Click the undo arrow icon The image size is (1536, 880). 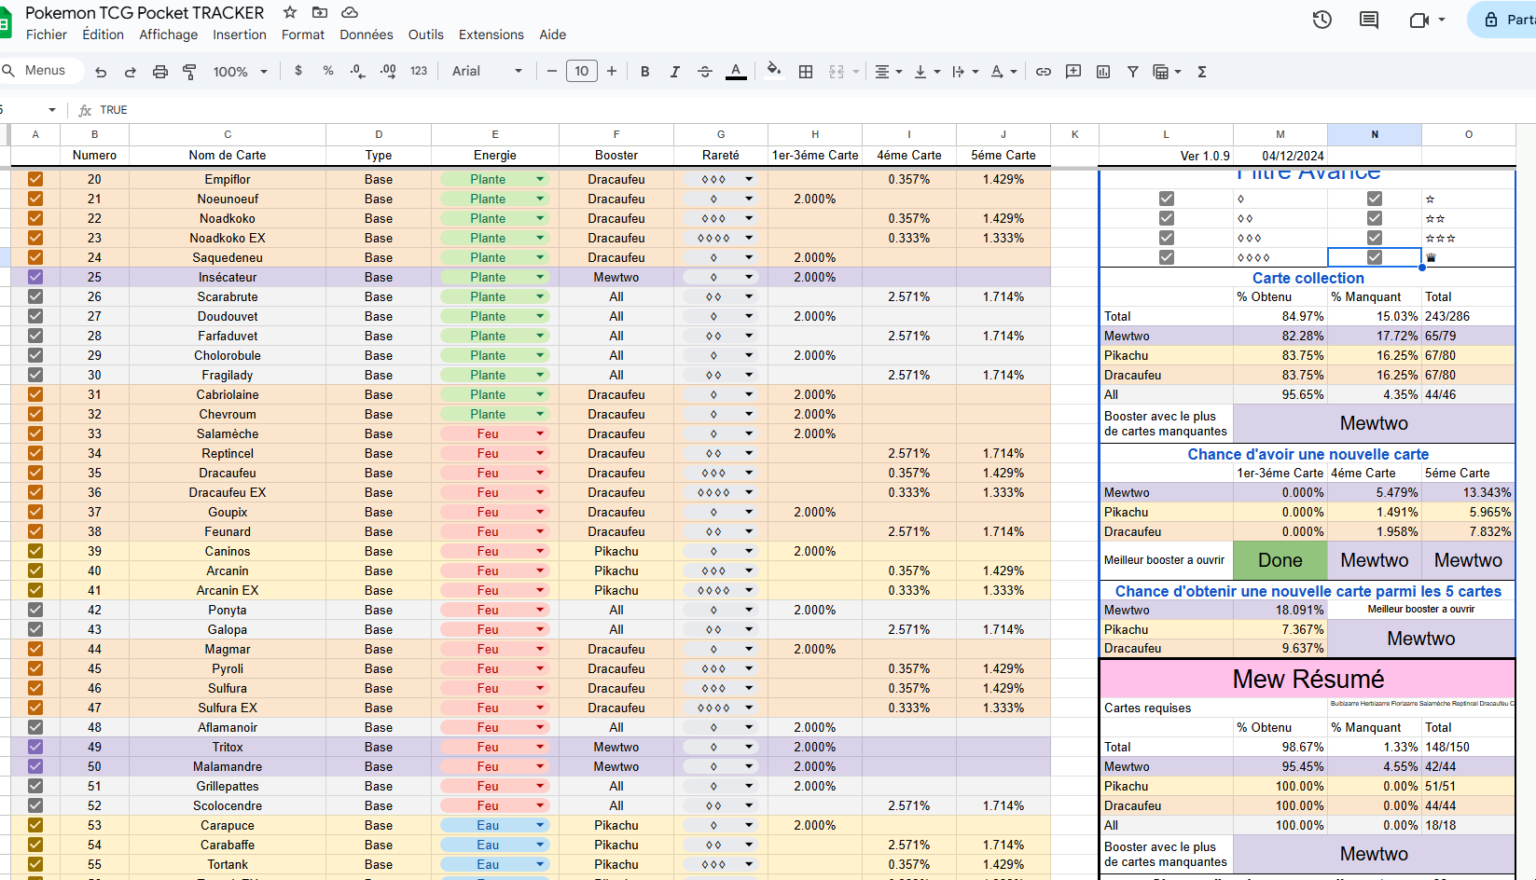click(100, 72)
